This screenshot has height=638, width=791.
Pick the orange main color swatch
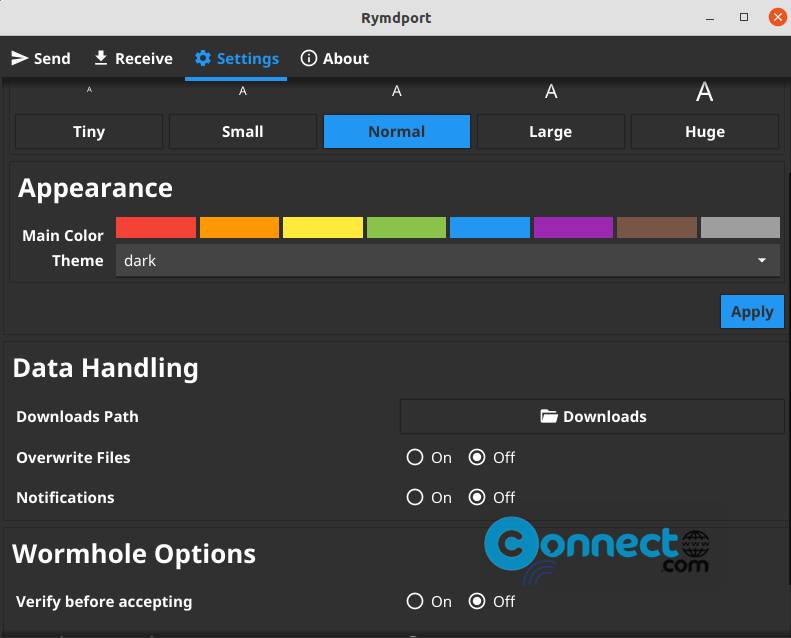pyautogui.click(x=239, y=227)
